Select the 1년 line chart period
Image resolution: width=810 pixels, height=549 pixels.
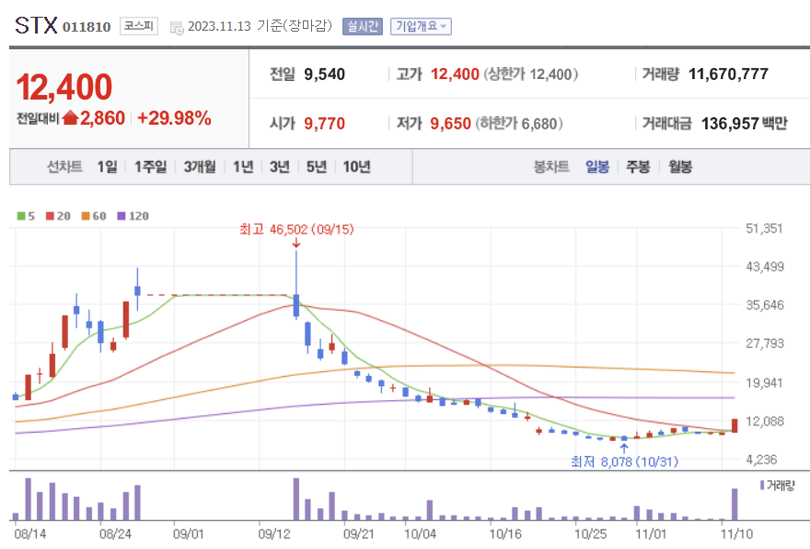pyautogui.click(x=243, y=167)
